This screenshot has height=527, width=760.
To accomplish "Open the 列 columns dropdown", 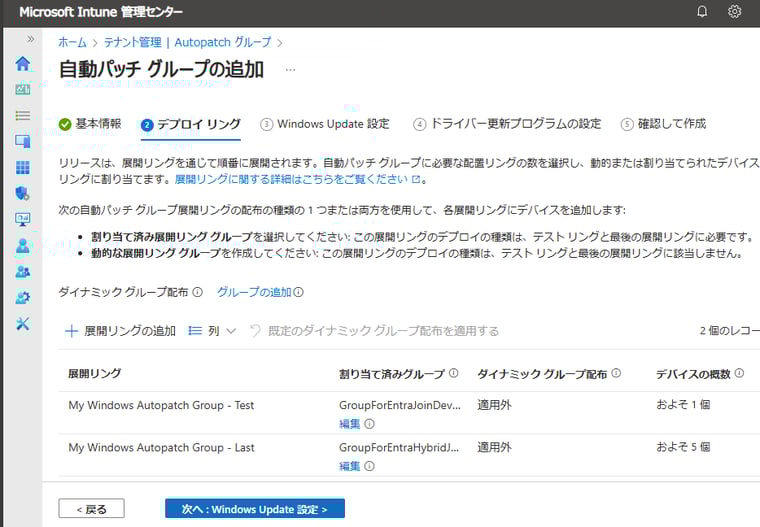I will point(212,331).
